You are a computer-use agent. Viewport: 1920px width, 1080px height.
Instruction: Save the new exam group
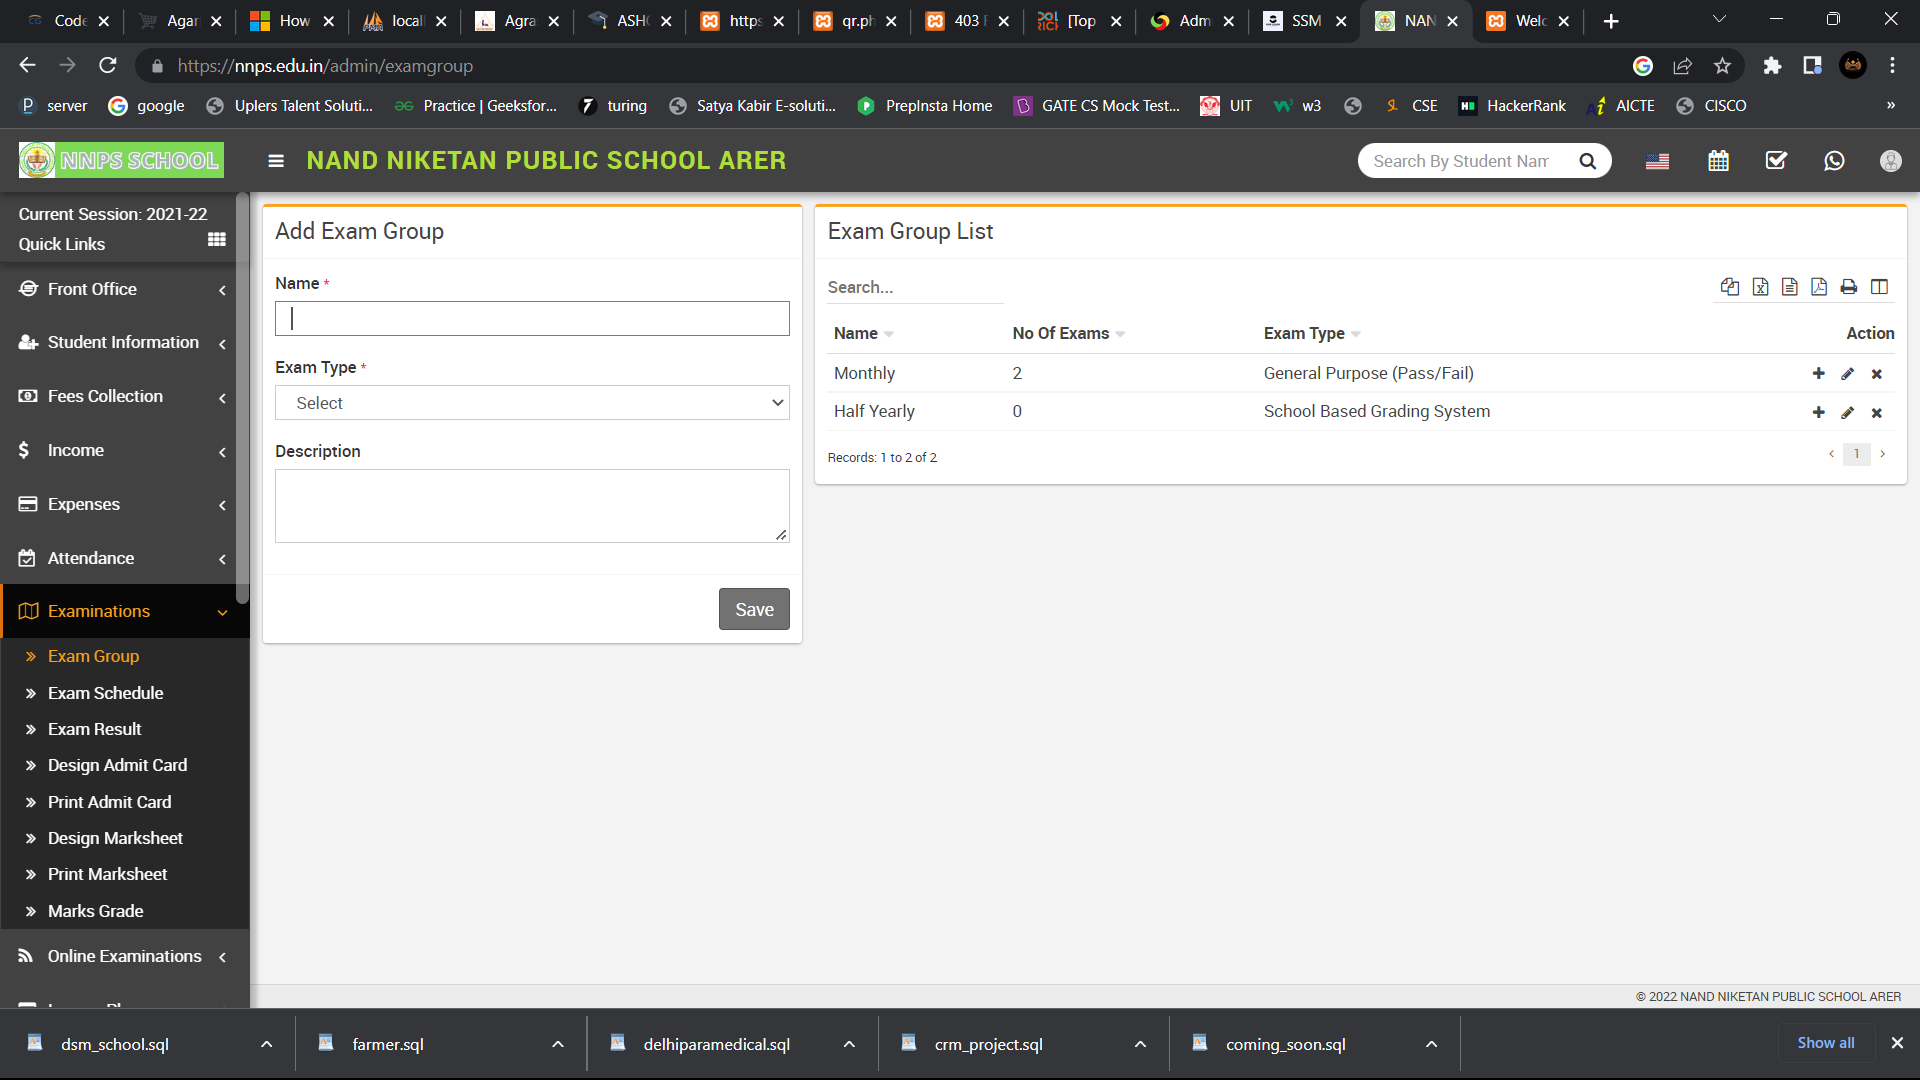click(754, 609)
